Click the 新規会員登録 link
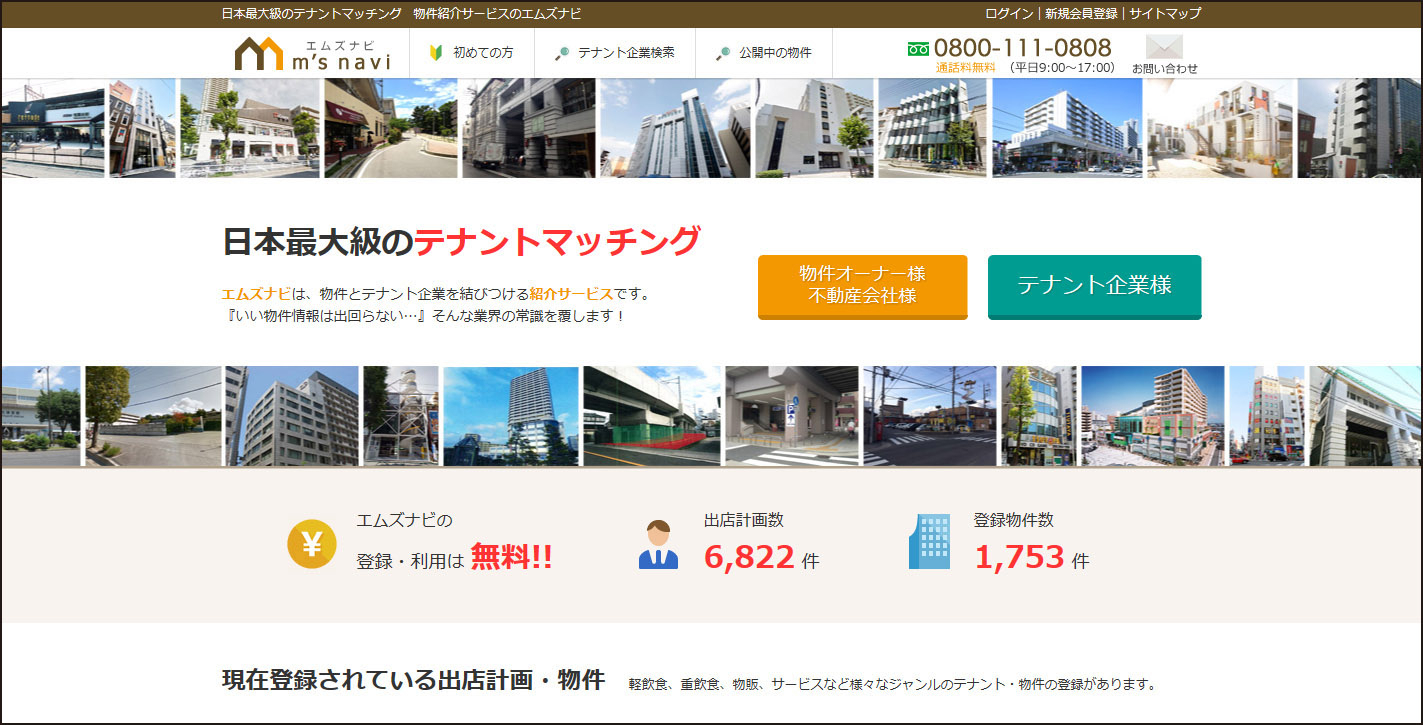Viewport: 1423px width, 725px height. (x=1081, y=14)
